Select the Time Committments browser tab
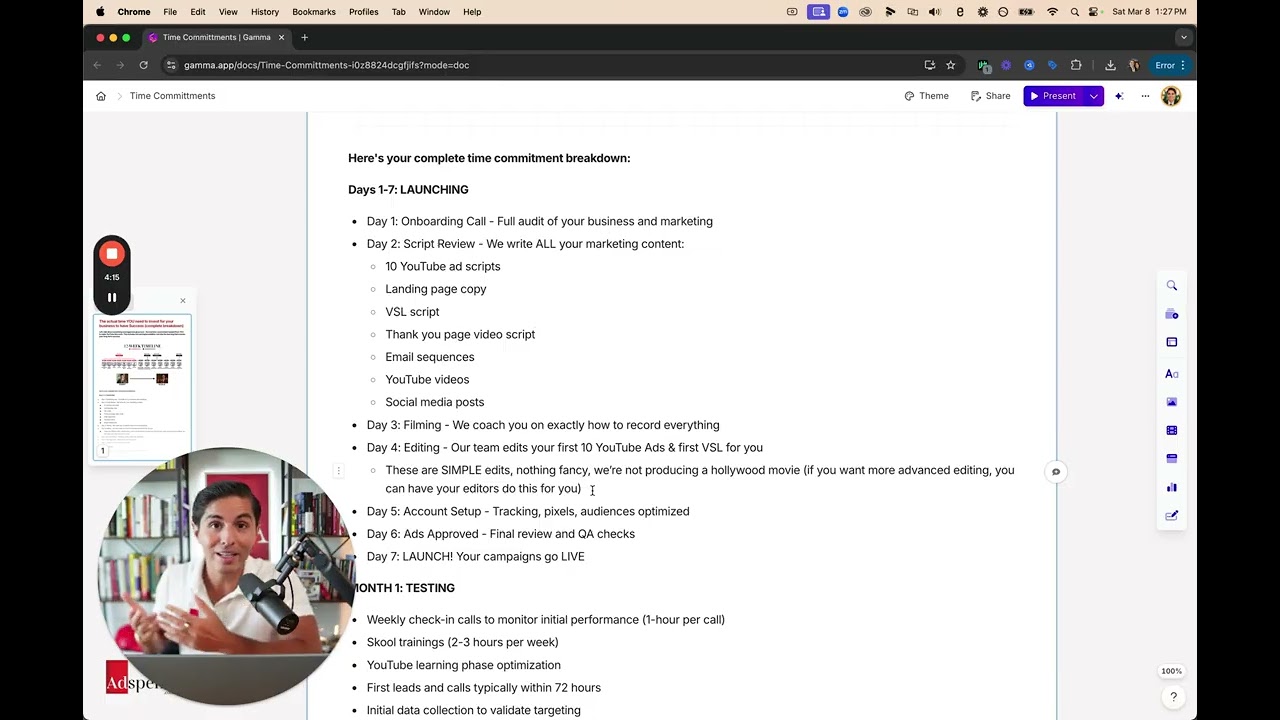The width and height of the screenshot is (1280, 720). point(216,38)
